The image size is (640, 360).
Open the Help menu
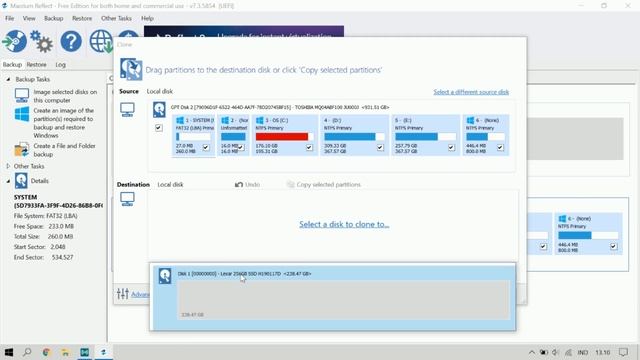147,18
